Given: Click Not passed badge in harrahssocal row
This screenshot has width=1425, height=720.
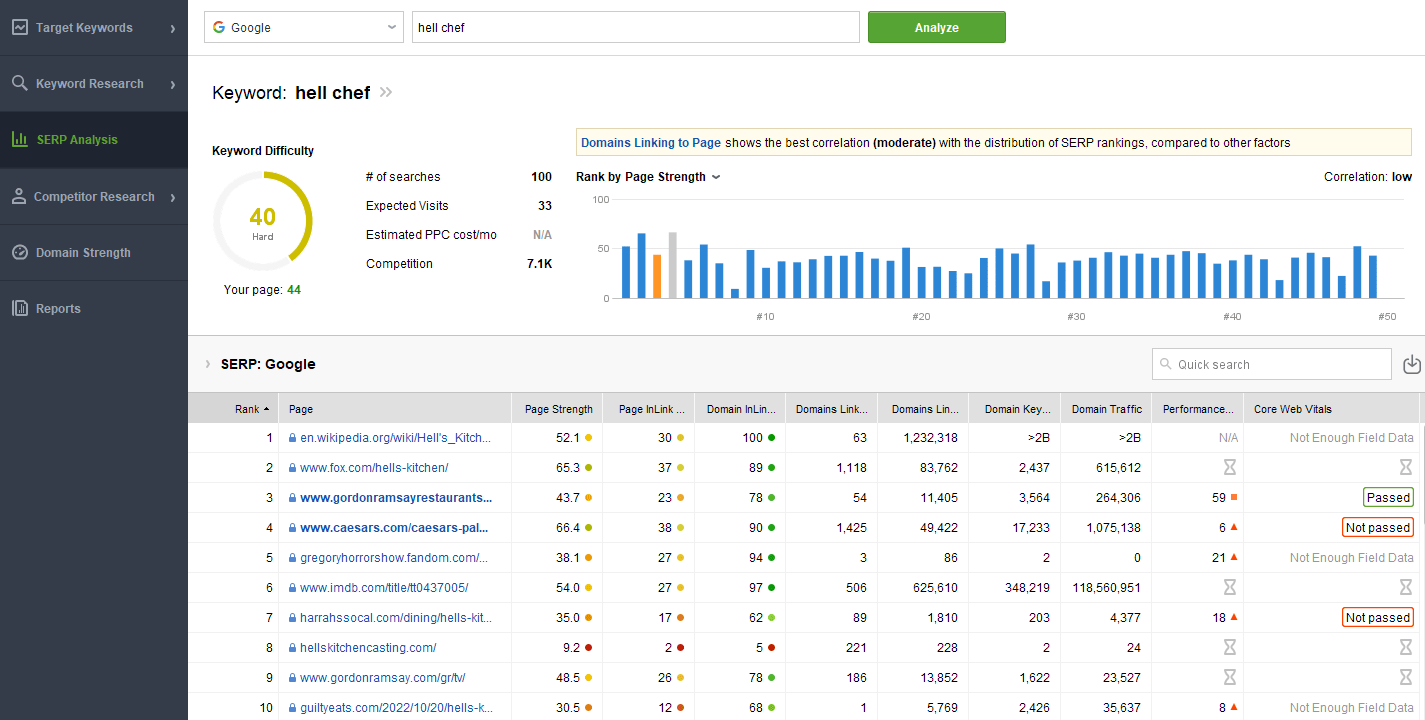Looking at the screenshot, I should 1377,618.
